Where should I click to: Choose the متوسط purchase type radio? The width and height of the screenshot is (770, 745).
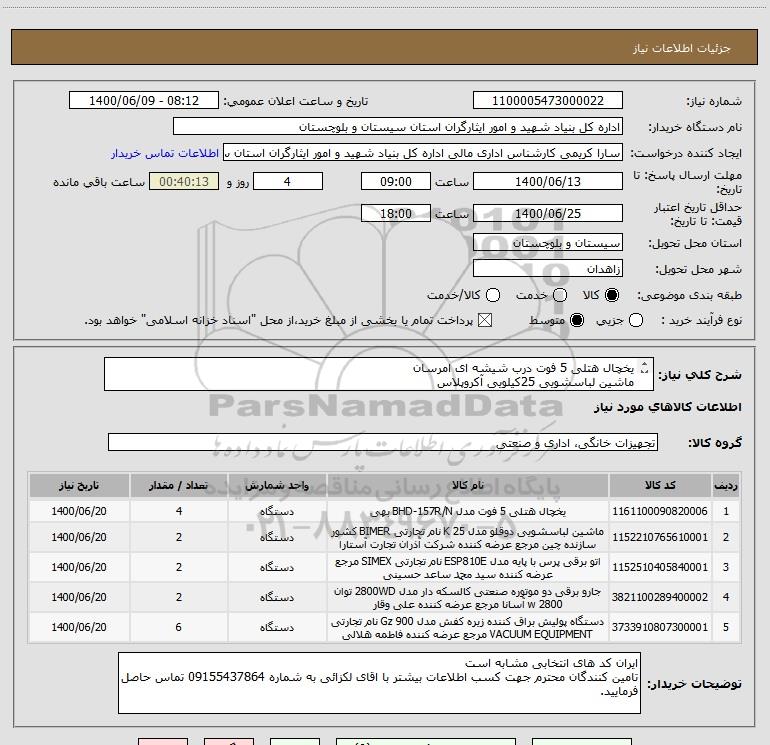coord(577,320)
